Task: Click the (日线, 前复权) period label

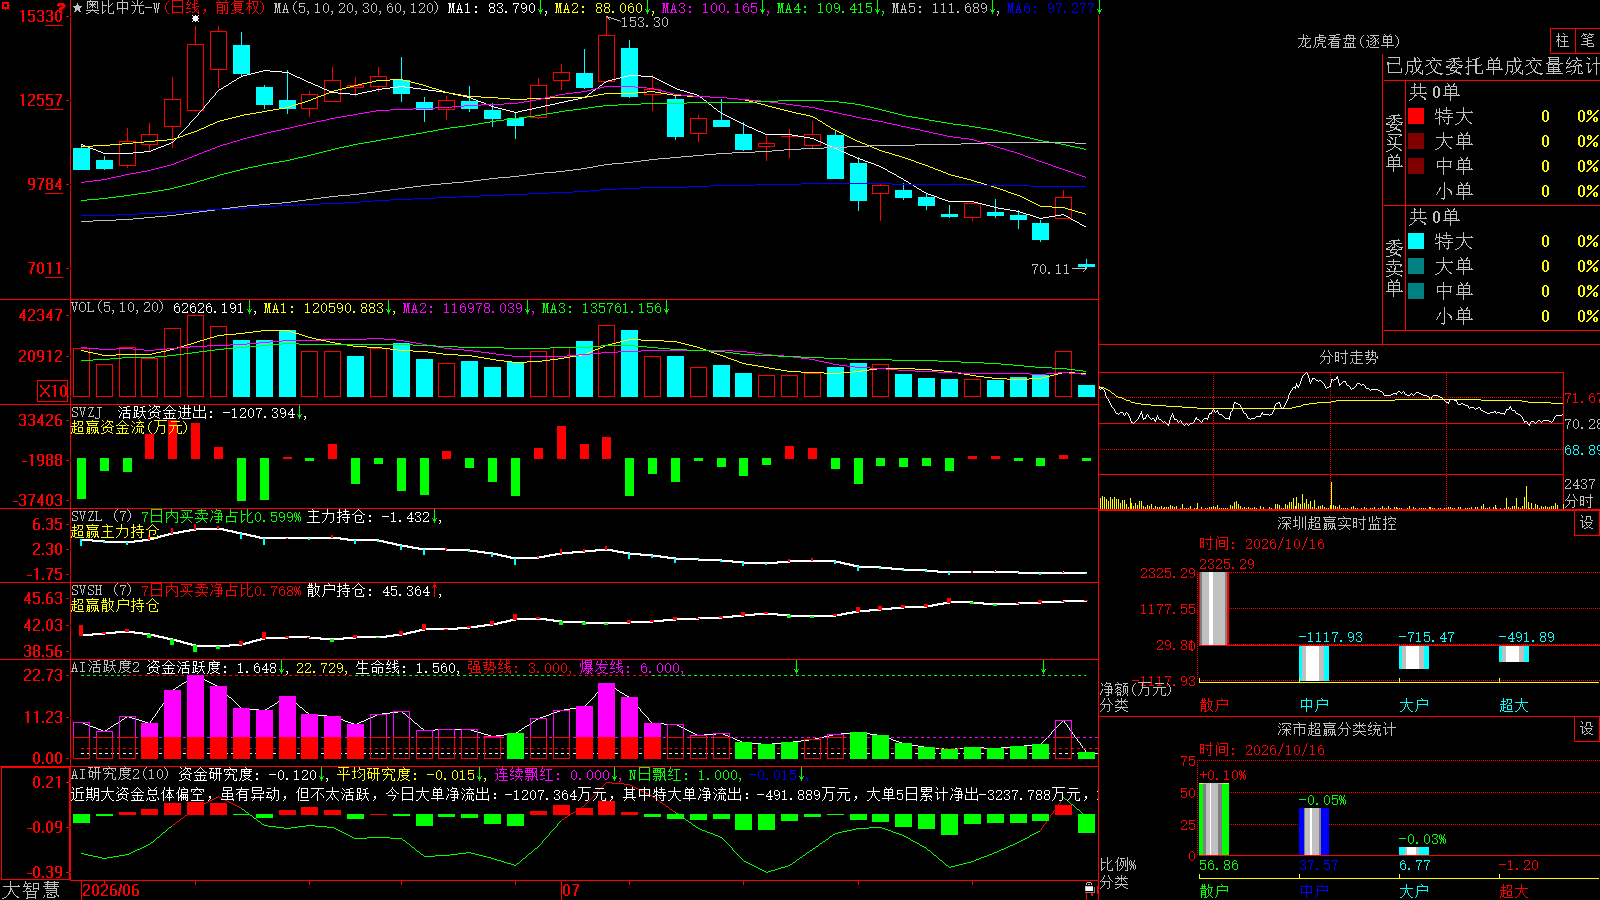Action: pos(215,8)
